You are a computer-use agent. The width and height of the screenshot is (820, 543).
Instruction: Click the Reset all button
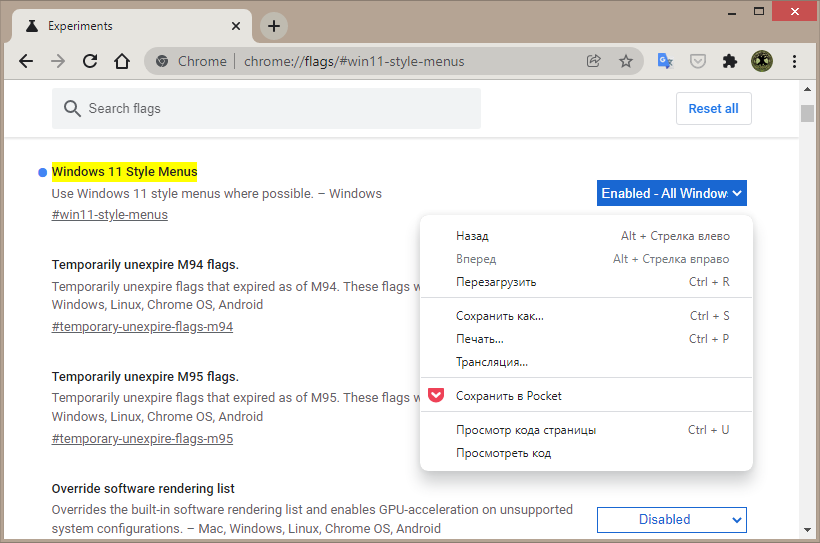point(713,108)
